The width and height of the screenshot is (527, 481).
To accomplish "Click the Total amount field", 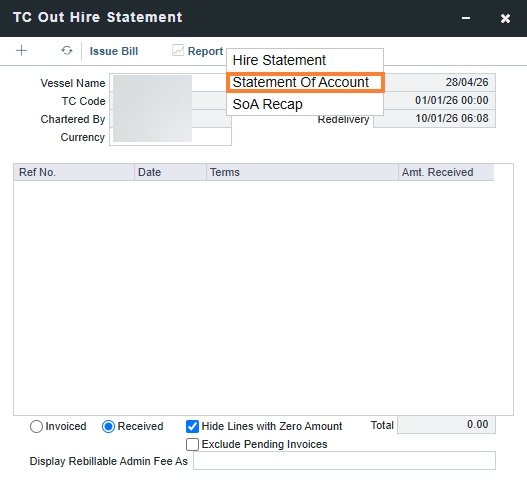I will coord(446,425).
